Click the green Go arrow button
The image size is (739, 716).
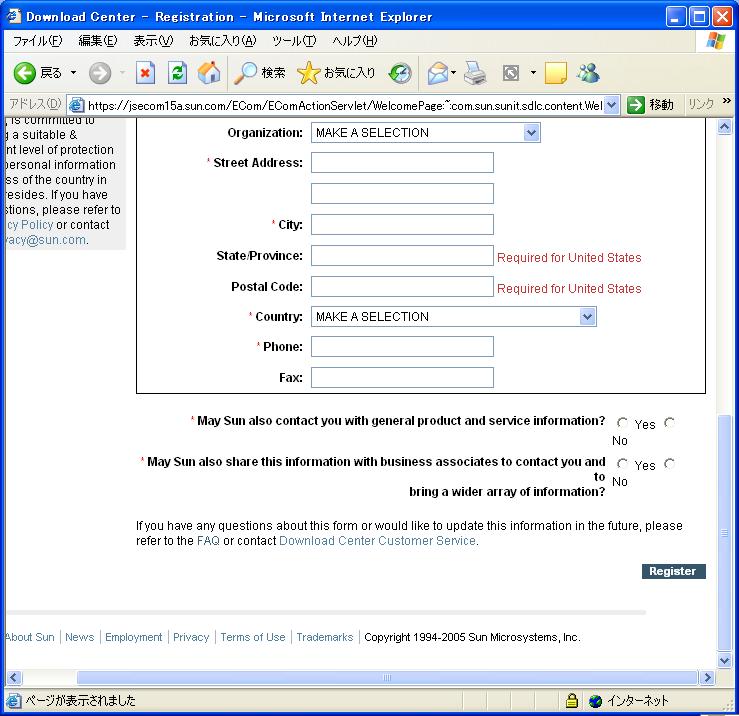click(635, 105)
